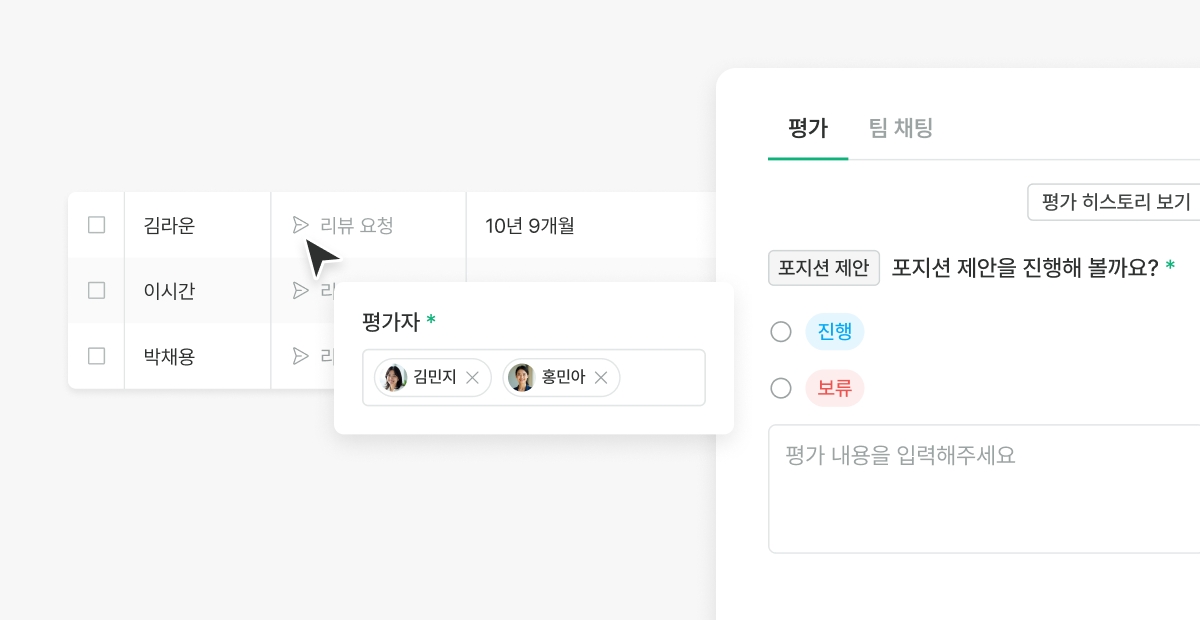Click the 평가 내용 text area
Image resolution: width=1200 pixels, height=620 pixels.
(985, 490)
